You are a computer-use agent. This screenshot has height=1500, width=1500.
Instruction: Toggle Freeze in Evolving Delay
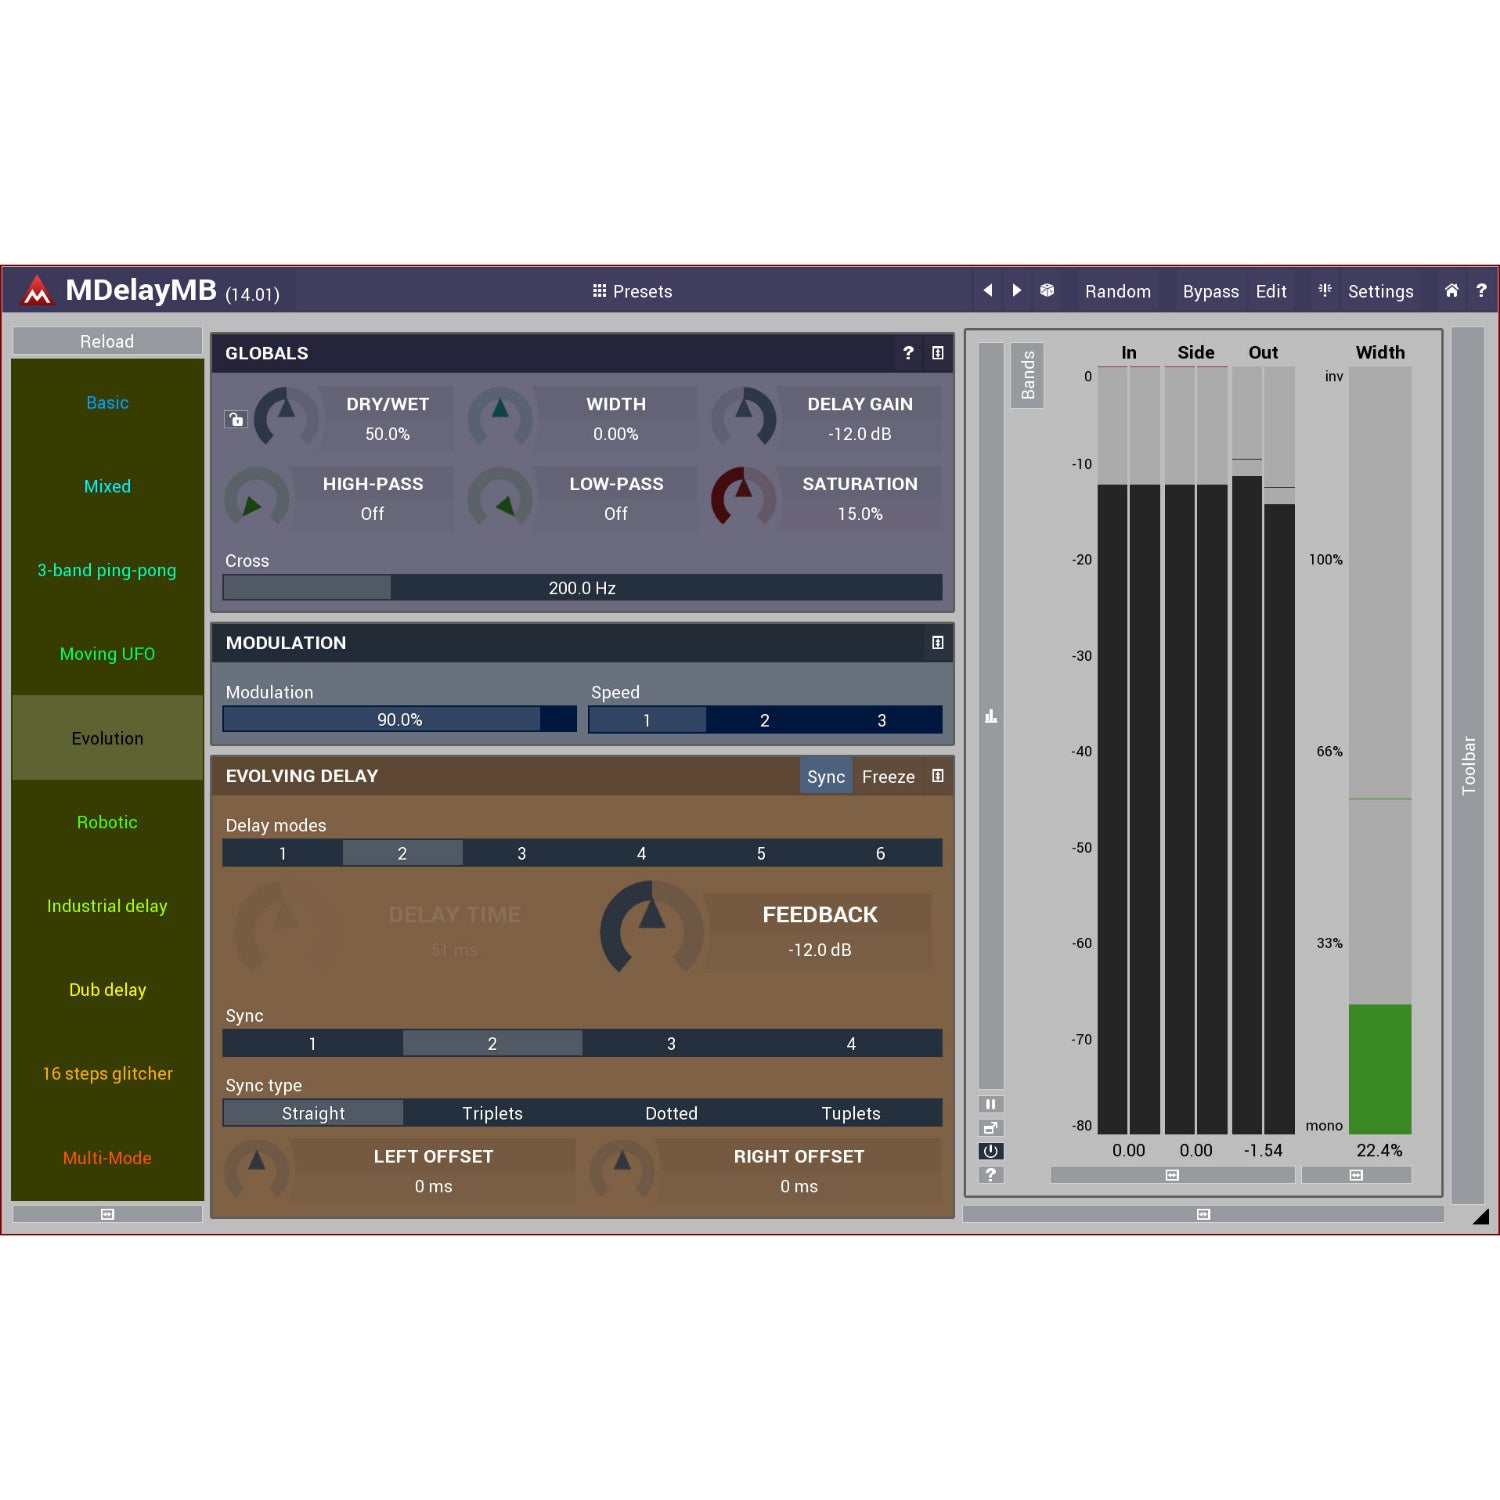coord(888,776)
